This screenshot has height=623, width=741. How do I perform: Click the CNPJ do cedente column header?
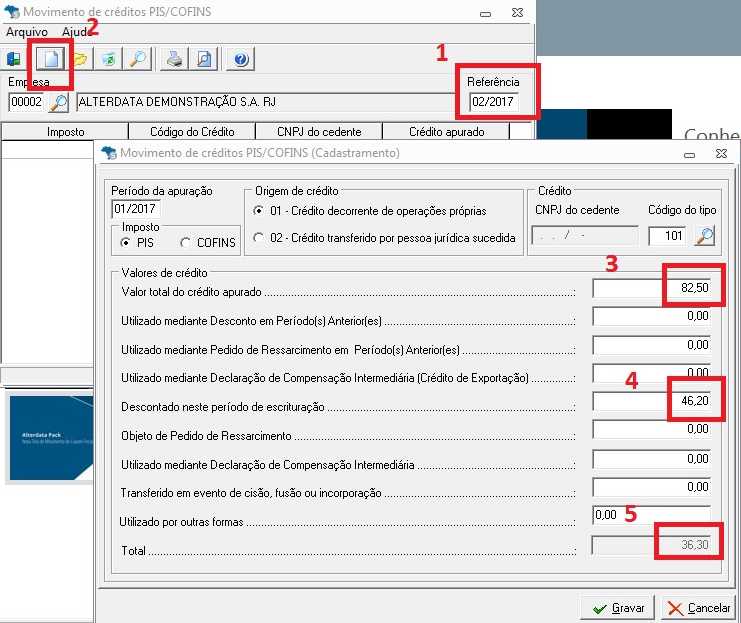click(319, 132)
